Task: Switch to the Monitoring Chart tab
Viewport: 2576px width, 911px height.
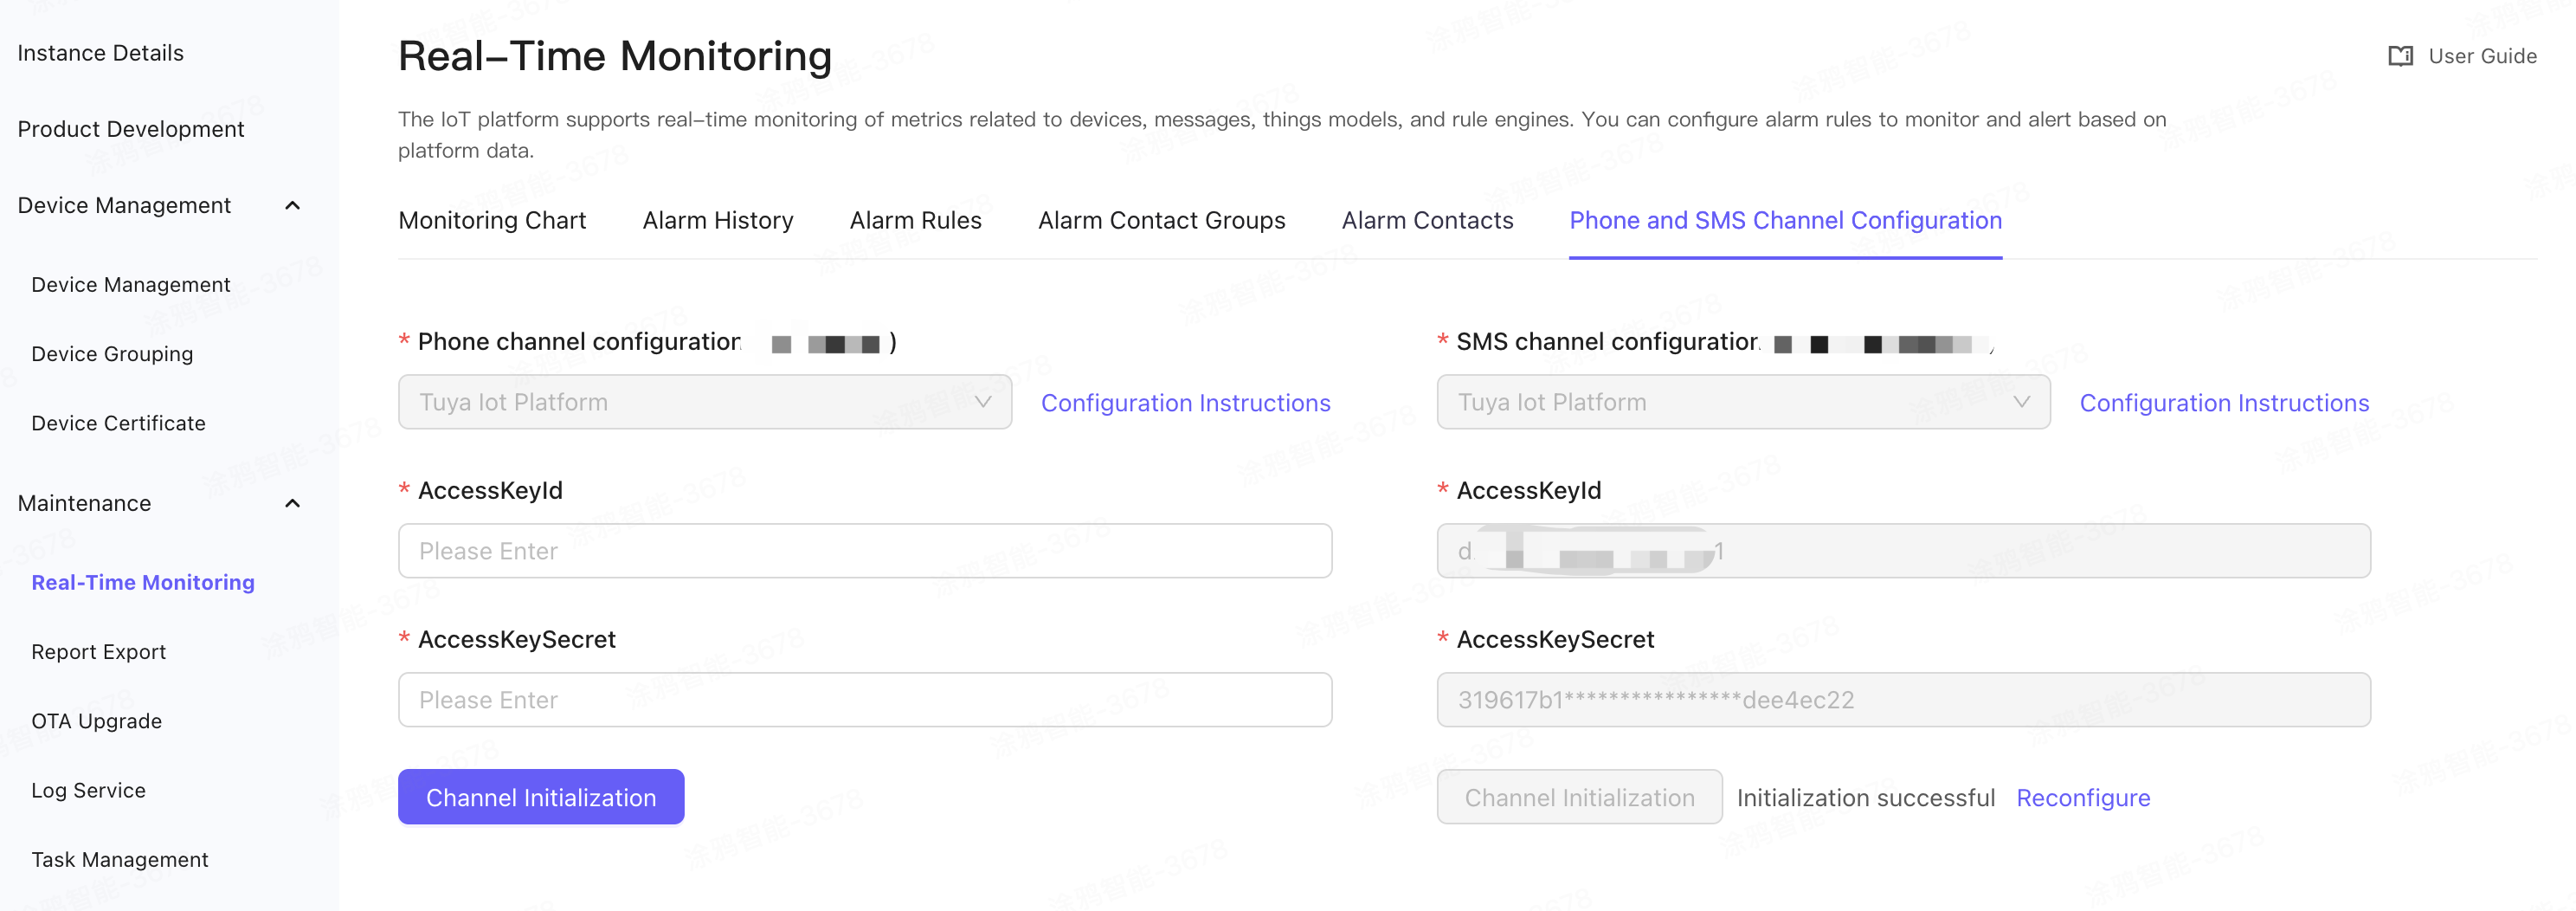Action: (492, 220)
